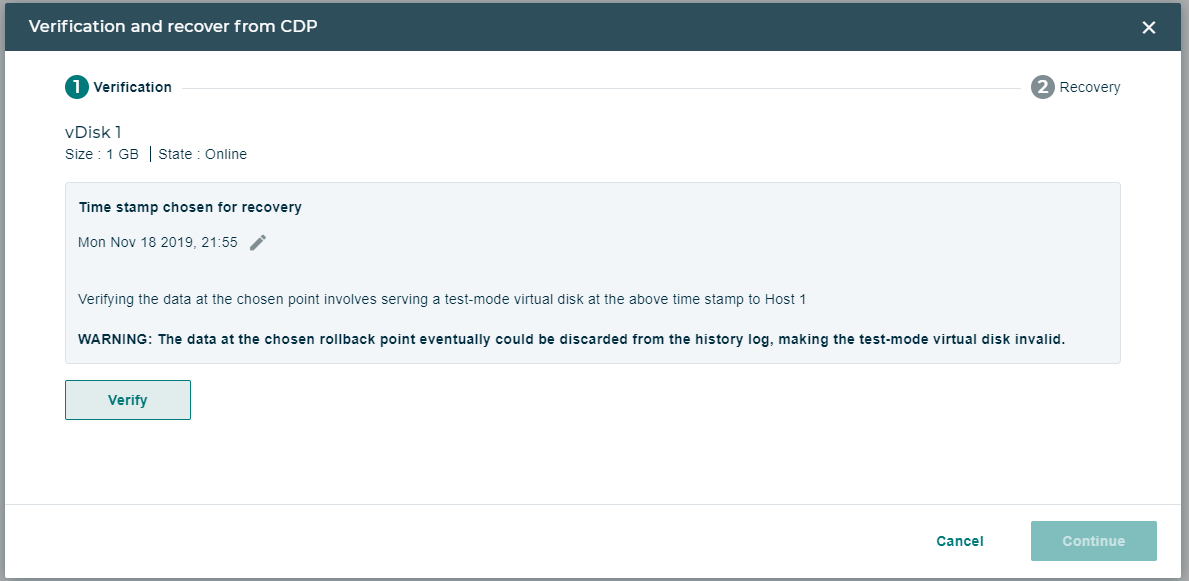Open the Verification step label
Screen dimensions: 1189x581
coord(133,87)
